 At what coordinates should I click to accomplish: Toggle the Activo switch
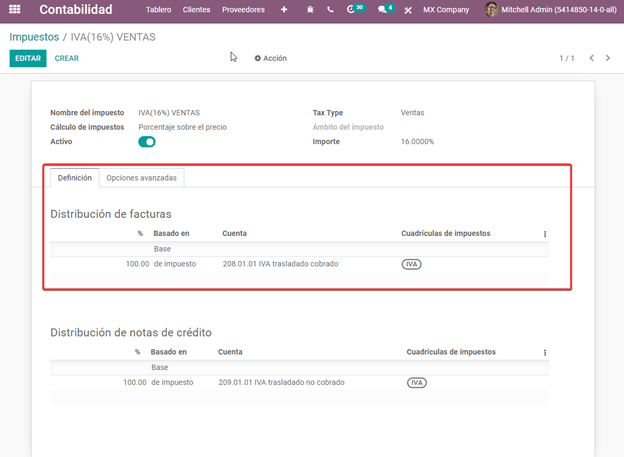pyautogui.click(x=147, y=142)
